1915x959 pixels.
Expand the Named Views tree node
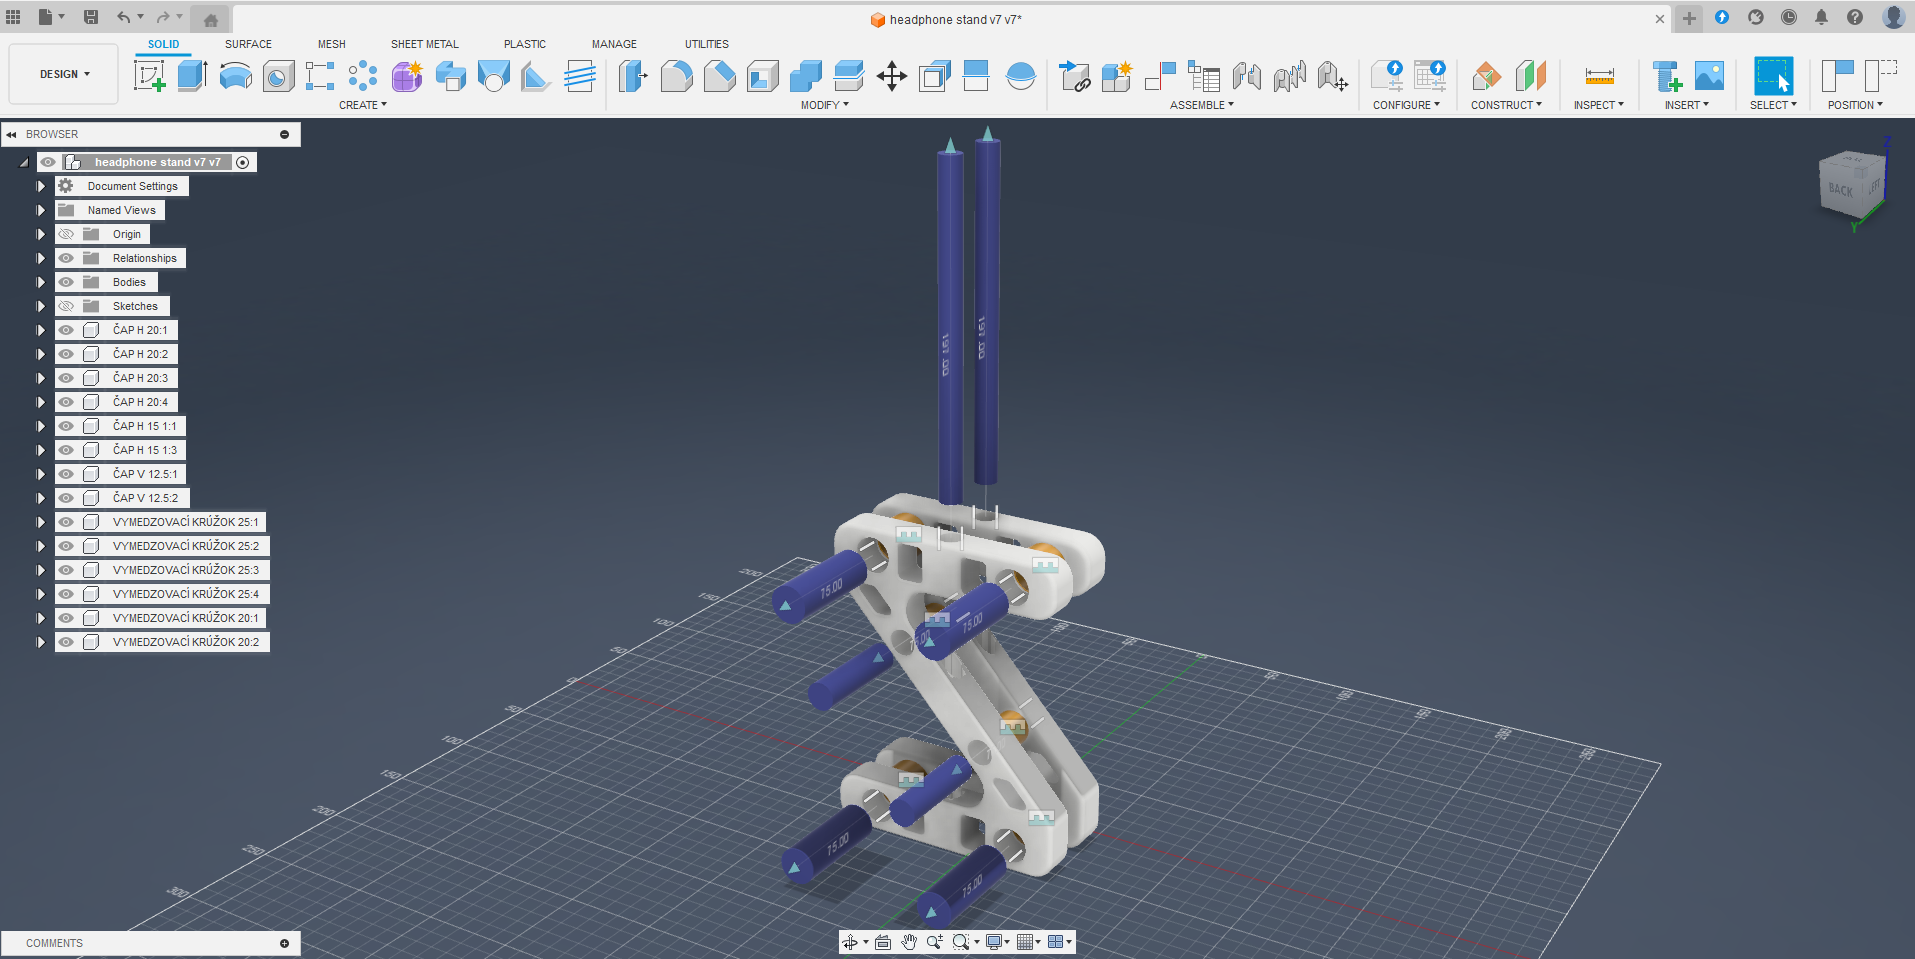(x=41, y=210)
